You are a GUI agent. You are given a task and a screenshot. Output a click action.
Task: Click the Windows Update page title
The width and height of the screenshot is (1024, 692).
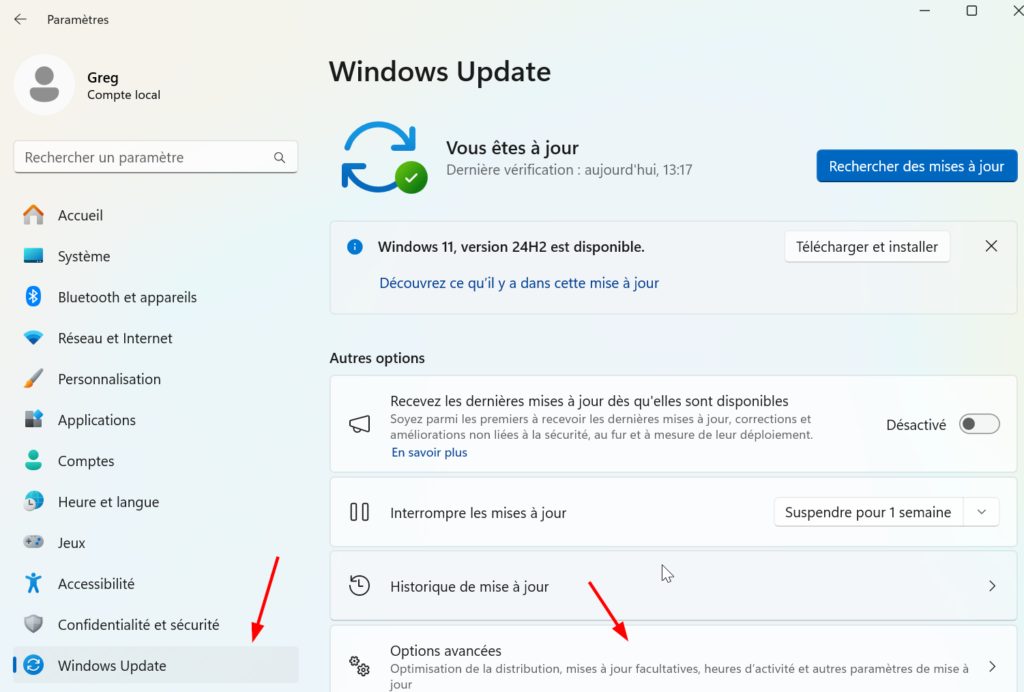pyautogui.click(x=440, y=71)
